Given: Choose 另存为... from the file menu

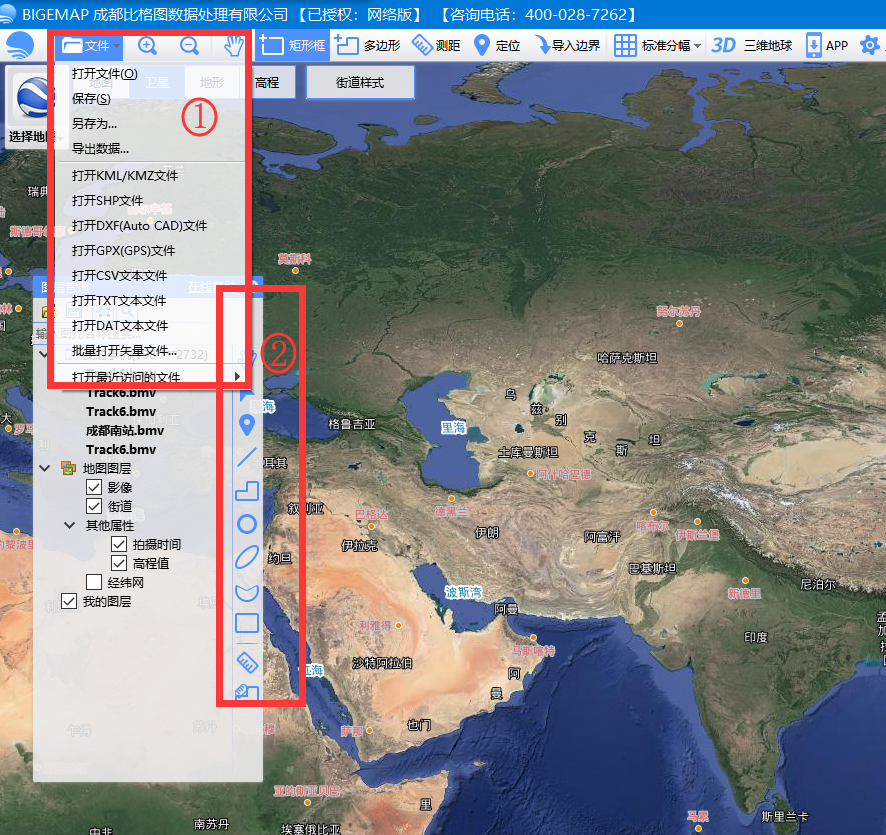Looking at the screenshot, I should 94,123.
